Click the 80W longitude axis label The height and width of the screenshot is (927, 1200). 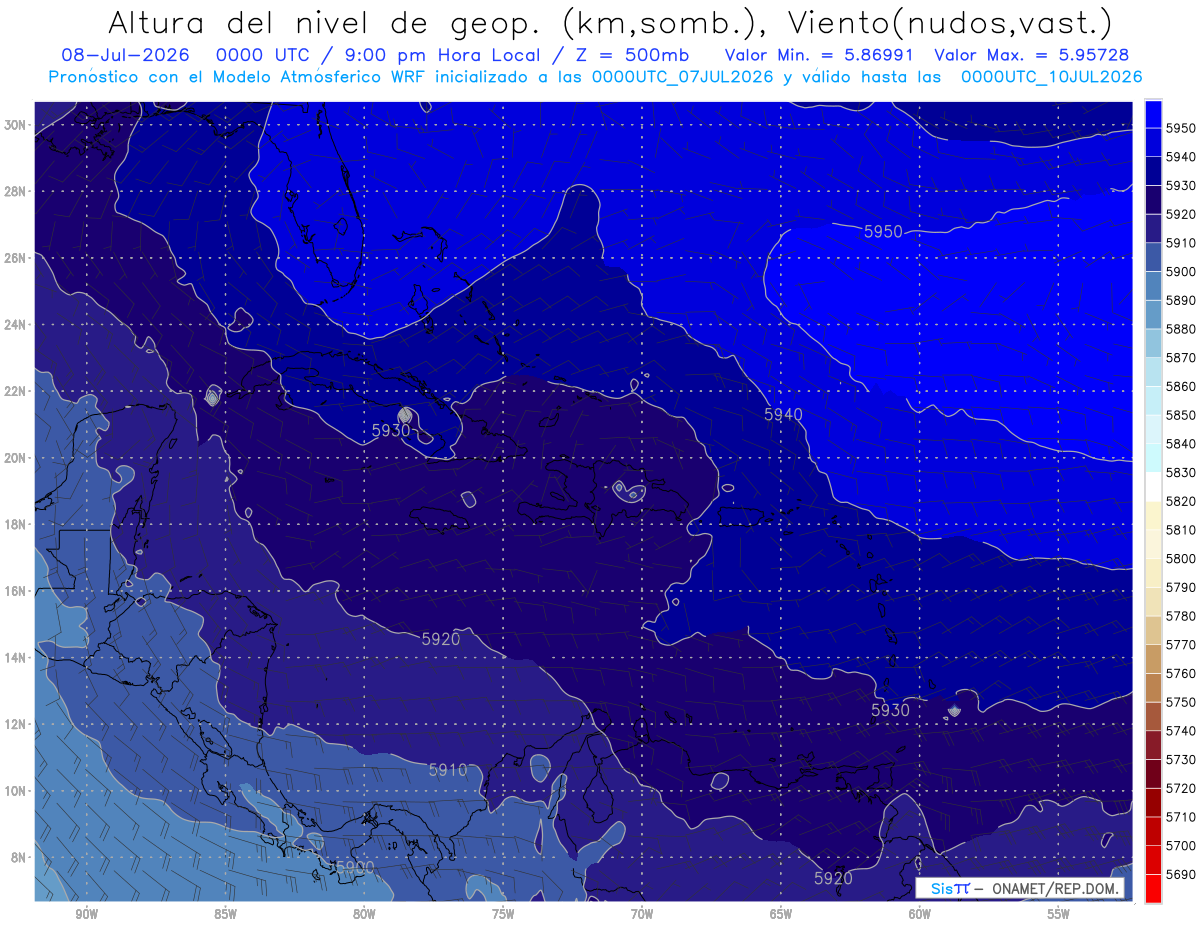(364, 914)
